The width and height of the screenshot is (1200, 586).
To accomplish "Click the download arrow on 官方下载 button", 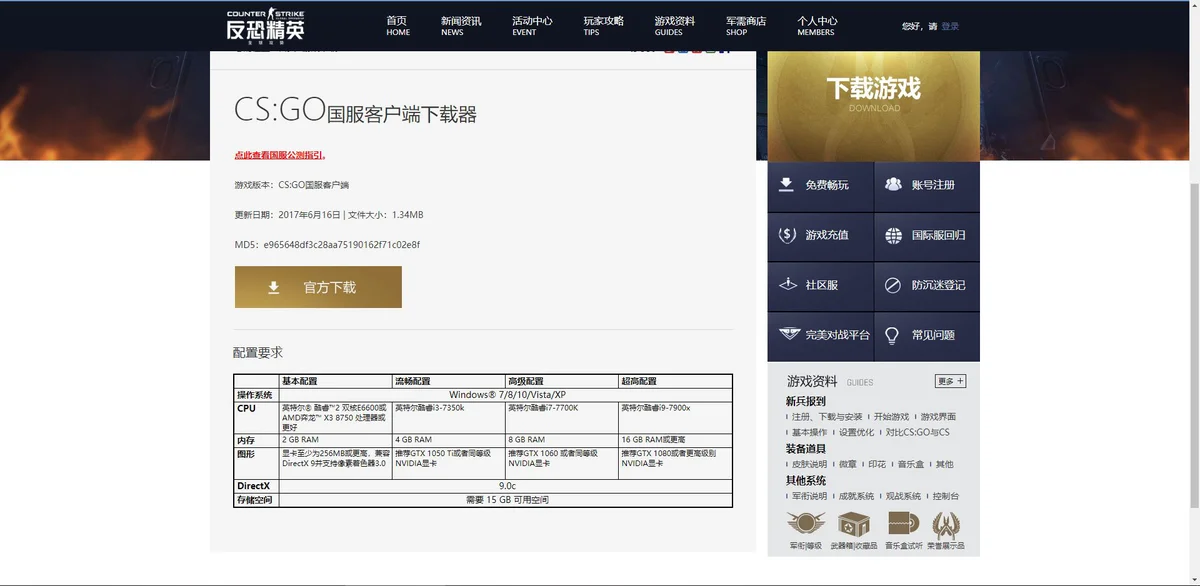I will pyautogui.click(x=274, y=288).
